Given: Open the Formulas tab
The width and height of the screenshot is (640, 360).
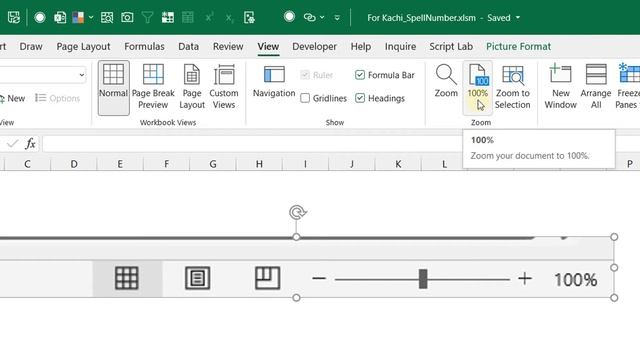Looking at the screenshot, I should (x=144, y=47).
